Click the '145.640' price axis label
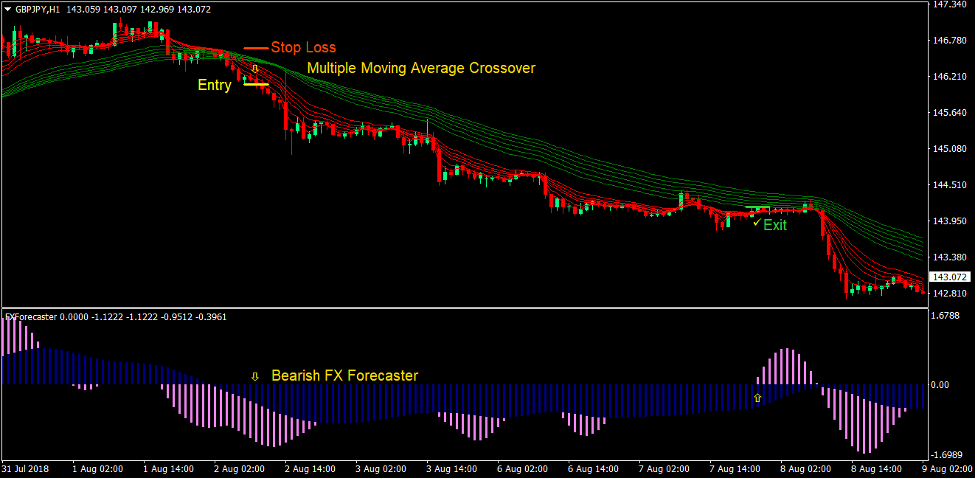 [949, 113]
